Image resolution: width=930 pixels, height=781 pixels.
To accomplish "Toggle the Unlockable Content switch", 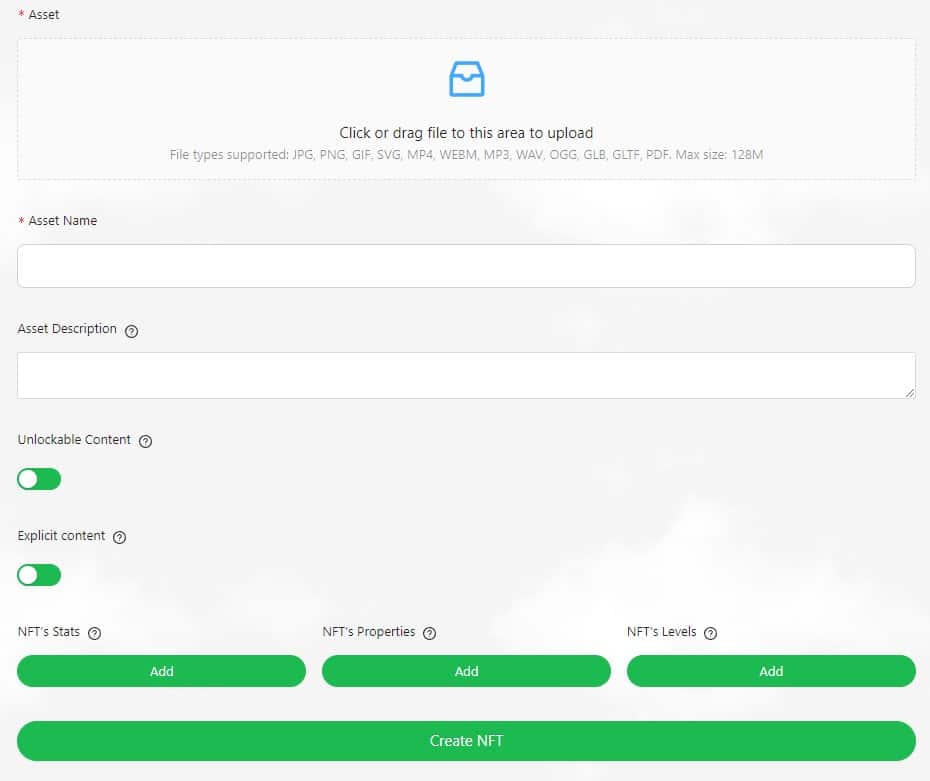I will pyautogui.click(x=39, y=479).
